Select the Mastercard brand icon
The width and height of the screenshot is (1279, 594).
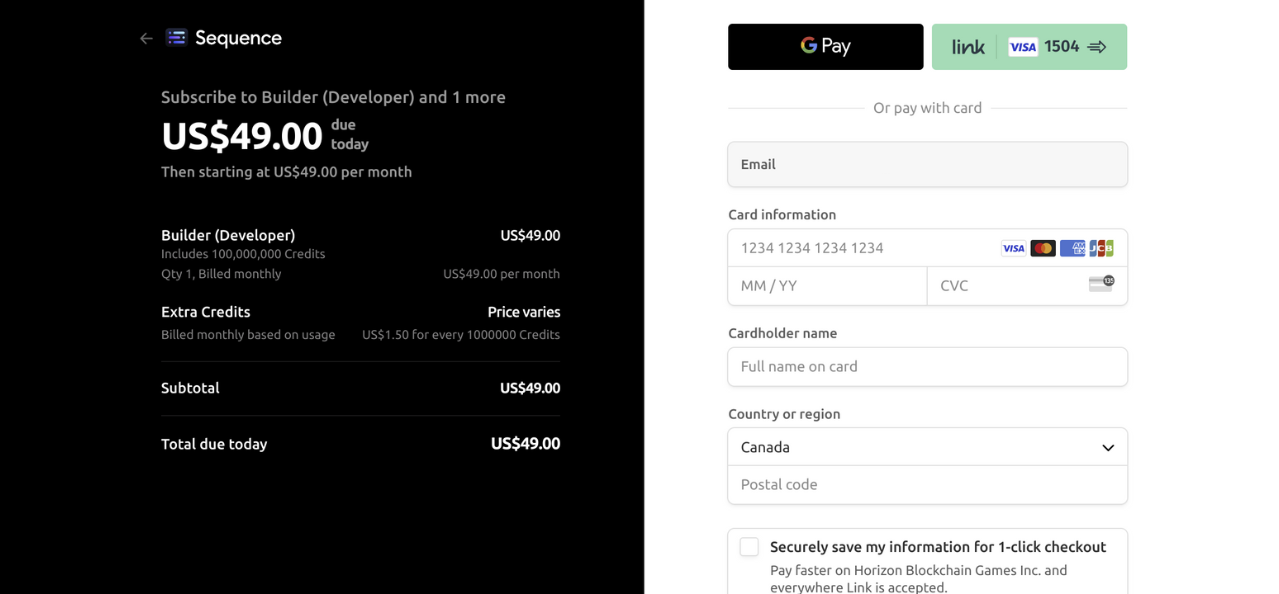1043,247
